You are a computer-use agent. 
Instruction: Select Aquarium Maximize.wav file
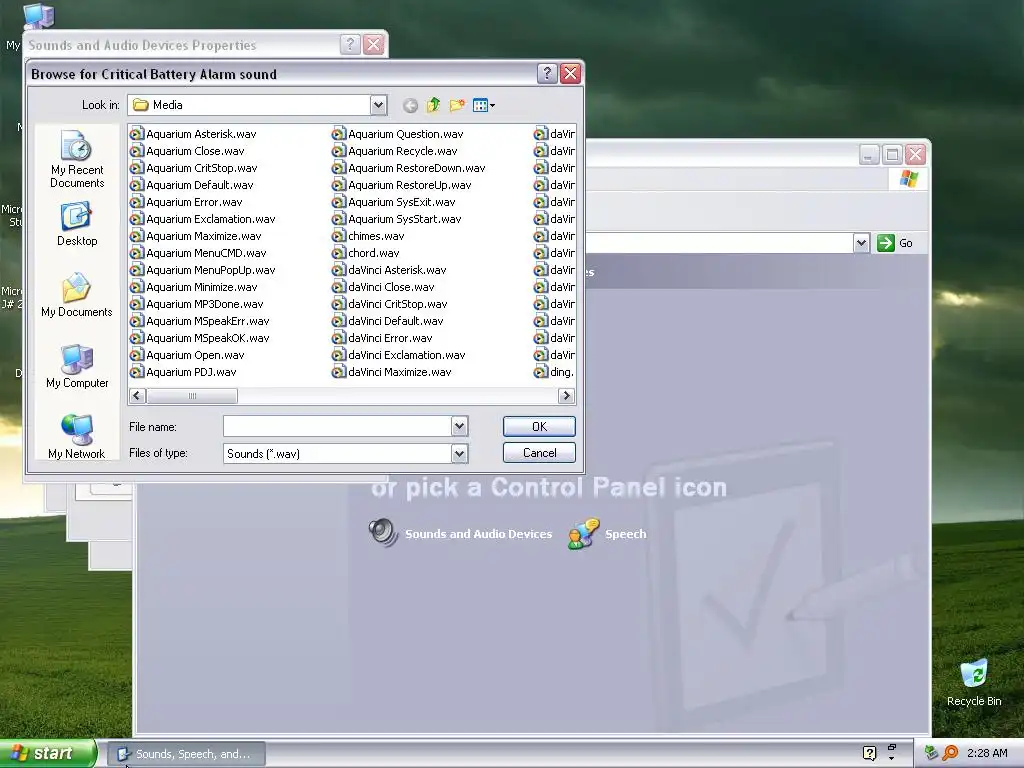tap(196, 236)
